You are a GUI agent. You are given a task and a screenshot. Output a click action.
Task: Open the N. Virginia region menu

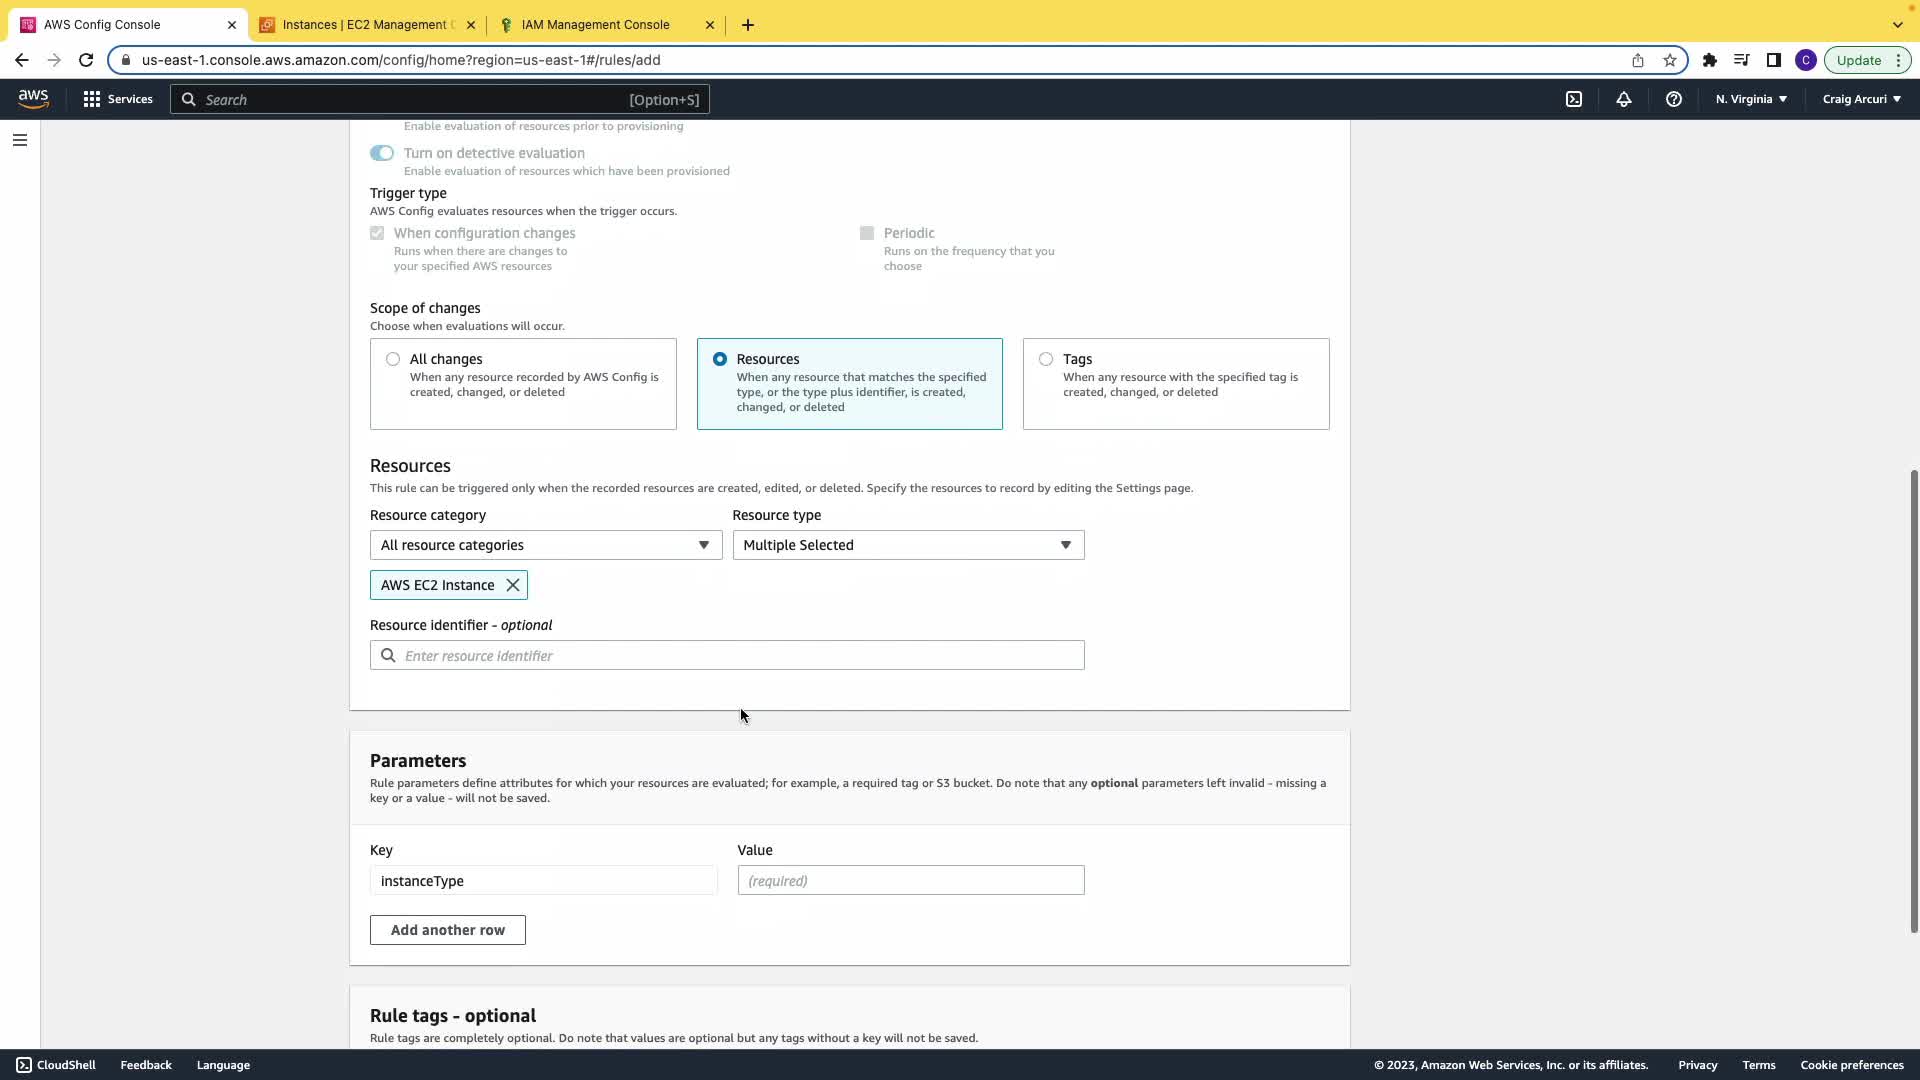tap(1751, 99)
